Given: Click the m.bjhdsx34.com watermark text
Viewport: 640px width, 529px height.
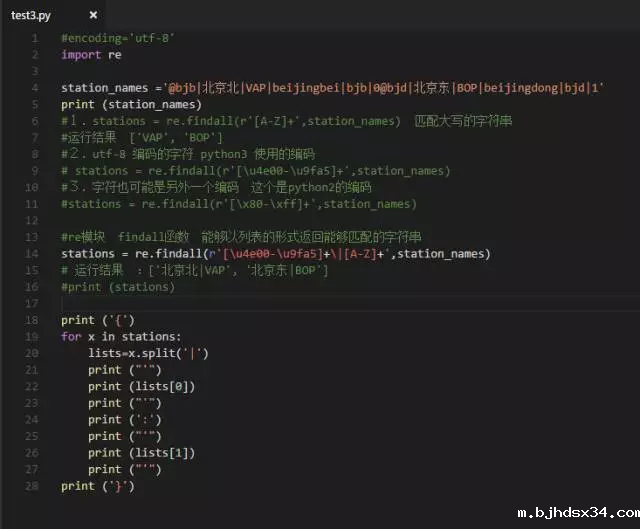Looking at the screenshot, I should 576,512.
